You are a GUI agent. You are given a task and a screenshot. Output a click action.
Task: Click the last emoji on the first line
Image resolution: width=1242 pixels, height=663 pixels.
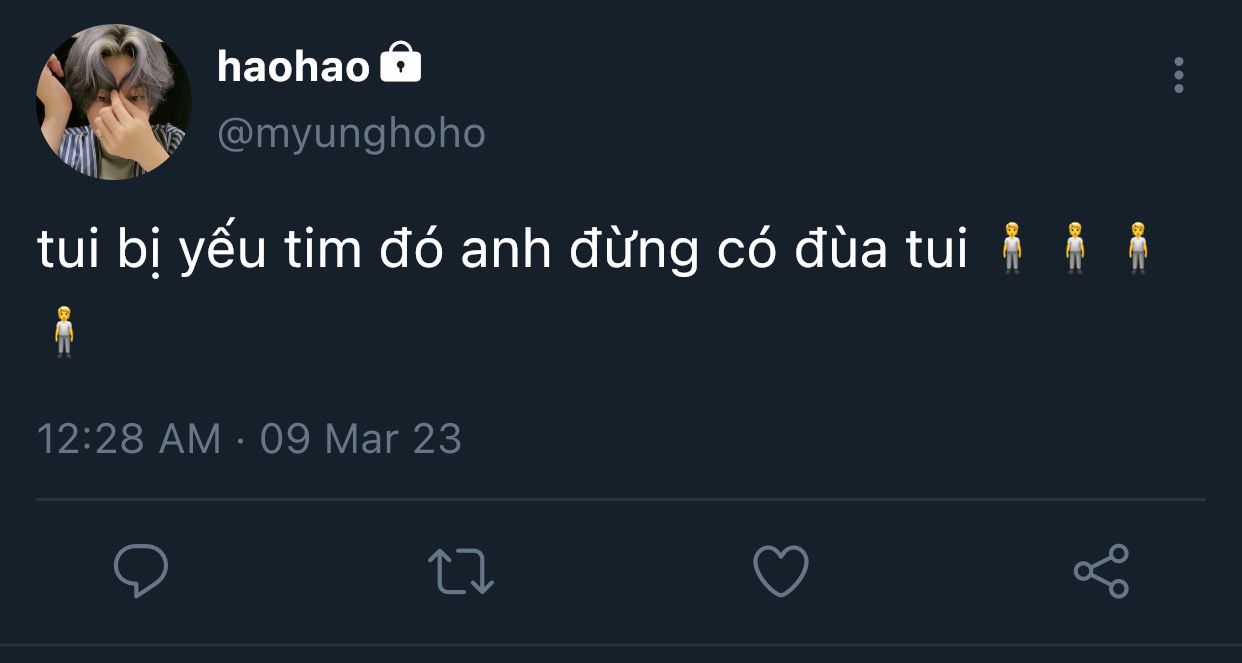(1138, 250)
